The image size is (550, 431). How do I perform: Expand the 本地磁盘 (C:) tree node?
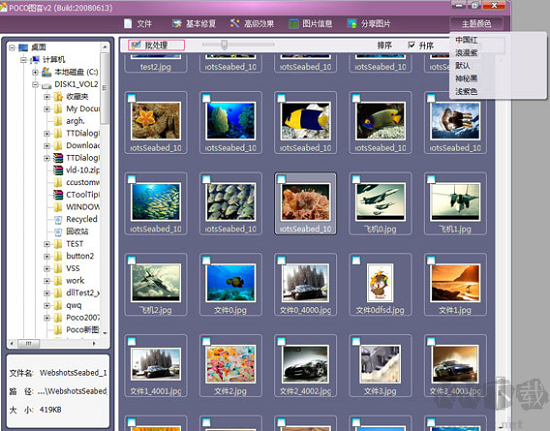tap(35, 72)
